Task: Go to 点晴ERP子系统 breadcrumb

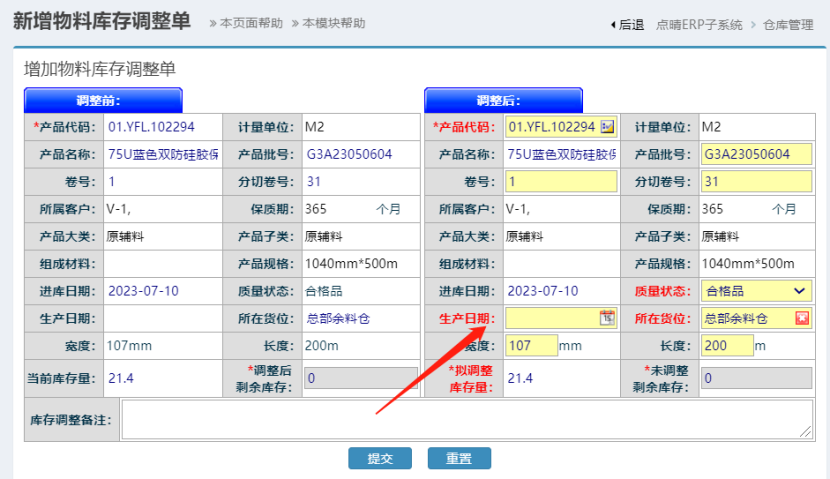Action: pyautogui.click(x=699, y=25)
